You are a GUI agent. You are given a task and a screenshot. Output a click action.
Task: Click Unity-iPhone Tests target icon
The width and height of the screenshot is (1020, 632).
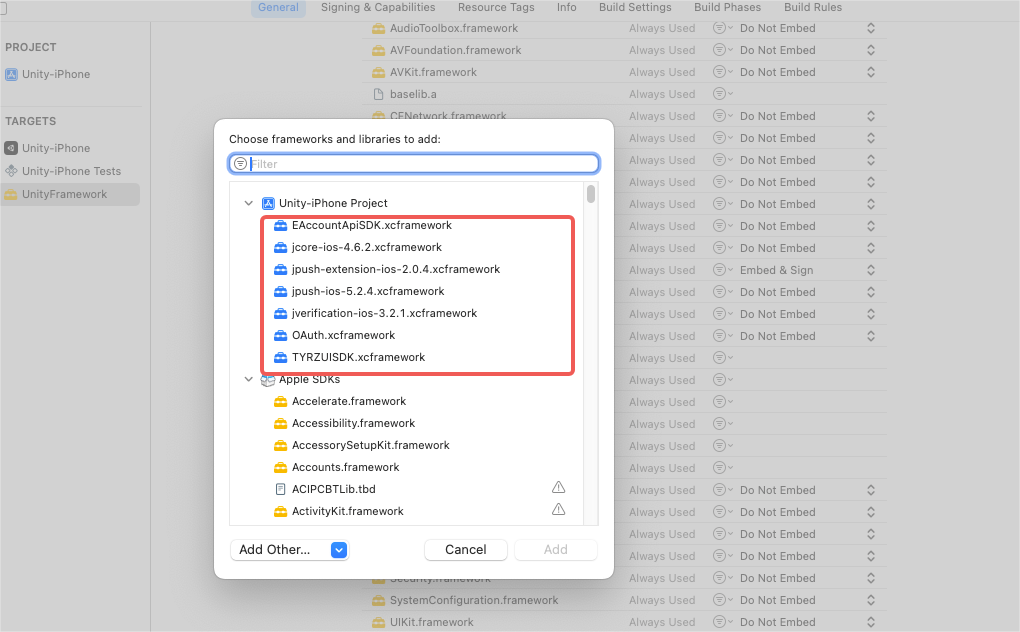[x=11, y=171]
